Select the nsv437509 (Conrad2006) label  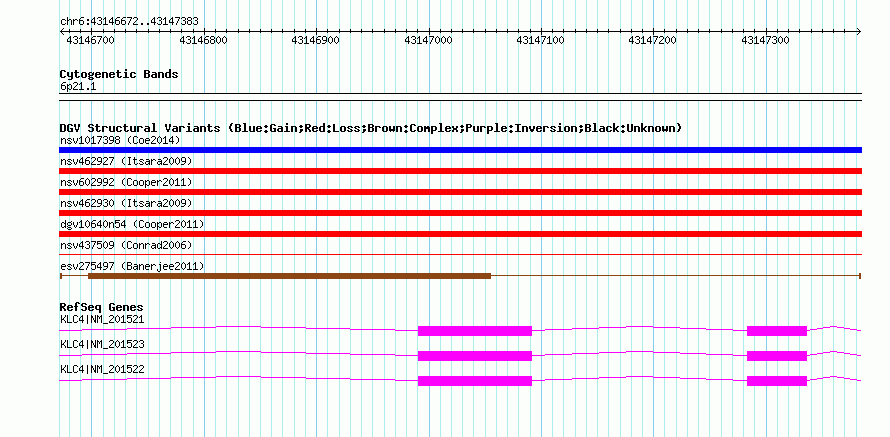tap(126, 245)
